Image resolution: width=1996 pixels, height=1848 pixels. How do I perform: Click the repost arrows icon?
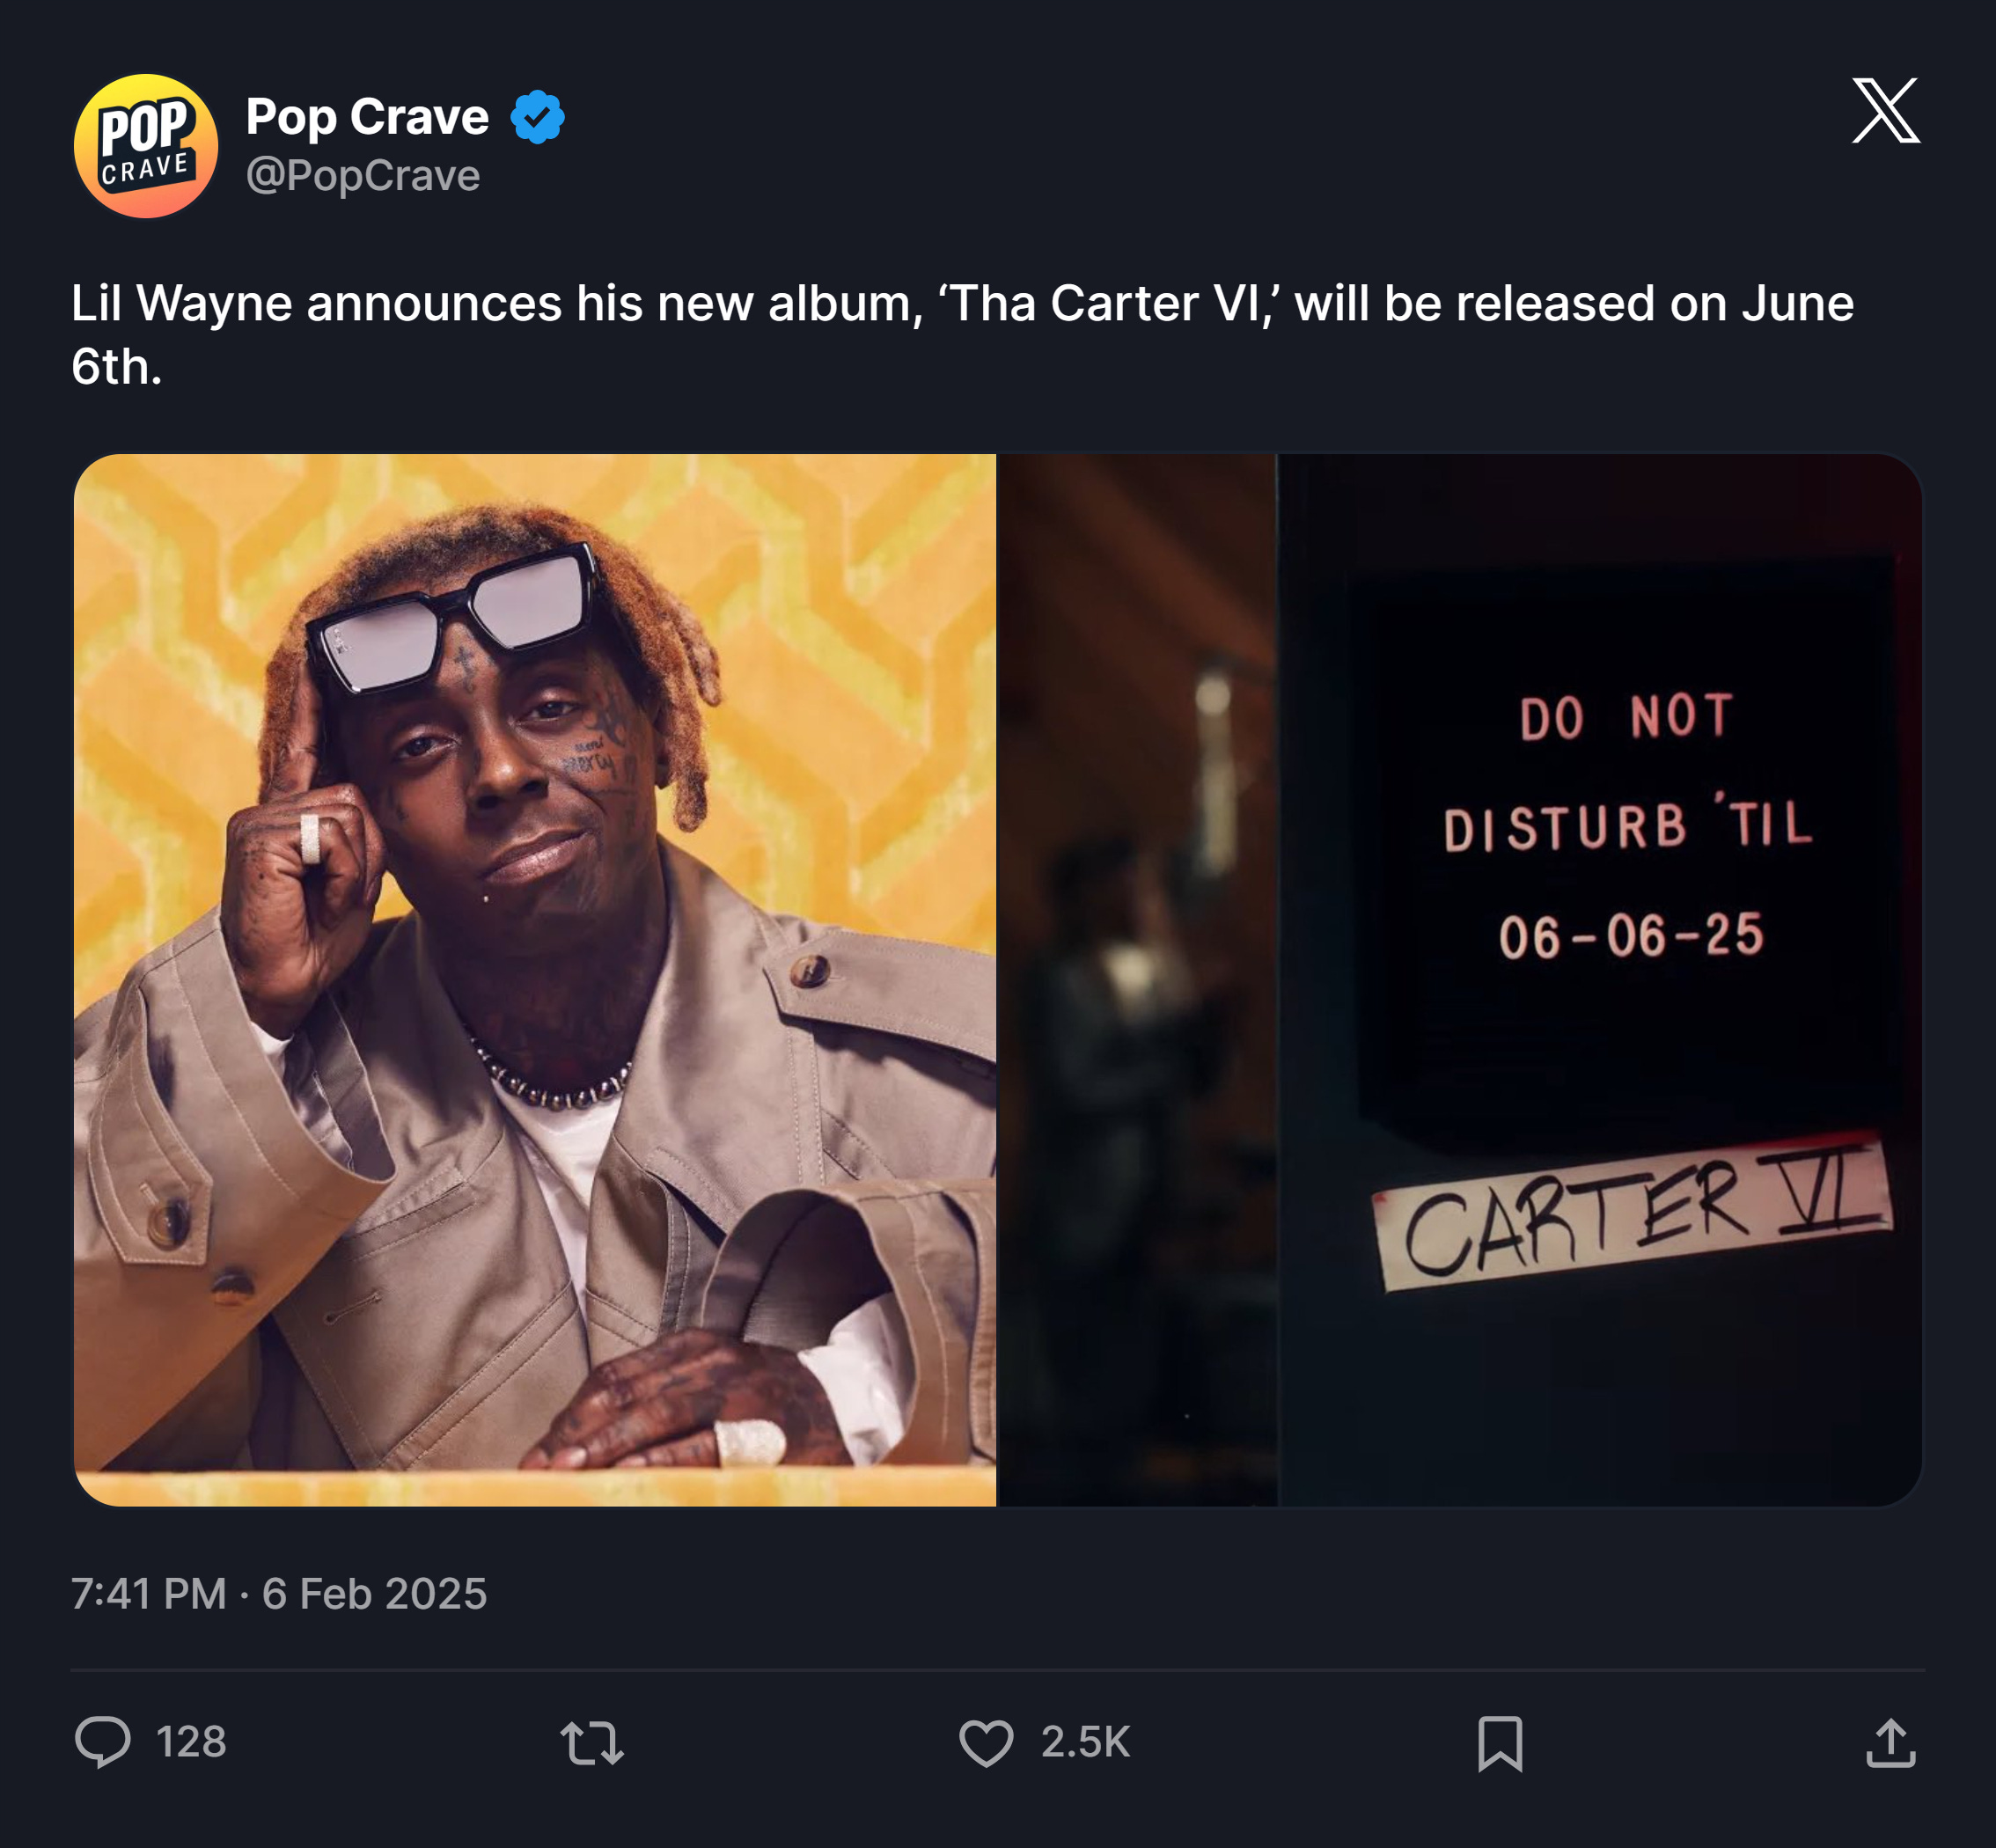click(592, 1743)
